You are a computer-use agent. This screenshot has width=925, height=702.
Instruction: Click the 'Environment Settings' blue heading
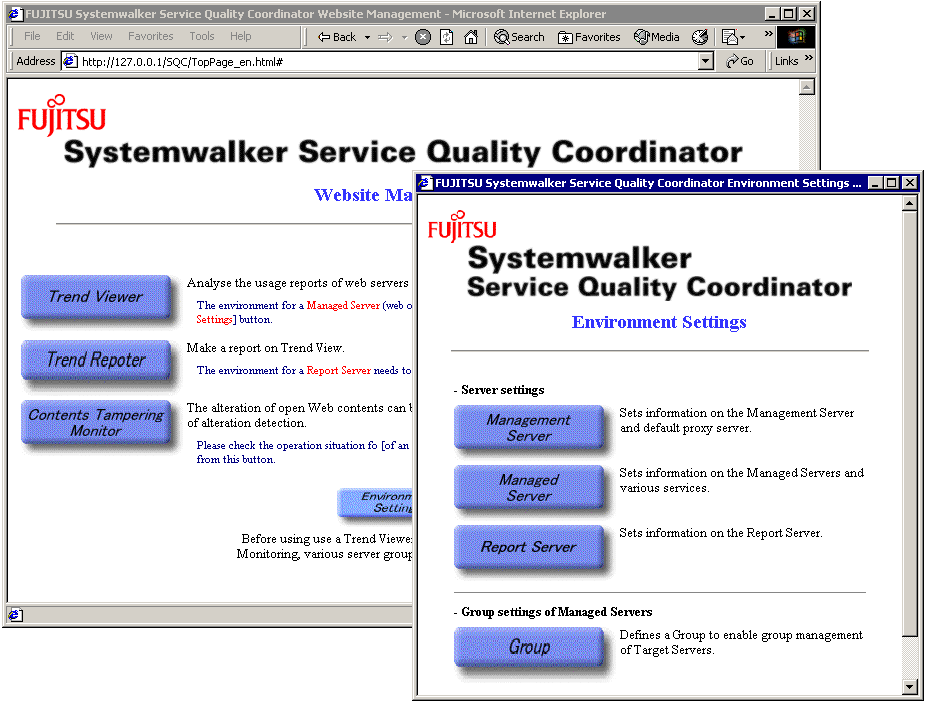point(659,322)
